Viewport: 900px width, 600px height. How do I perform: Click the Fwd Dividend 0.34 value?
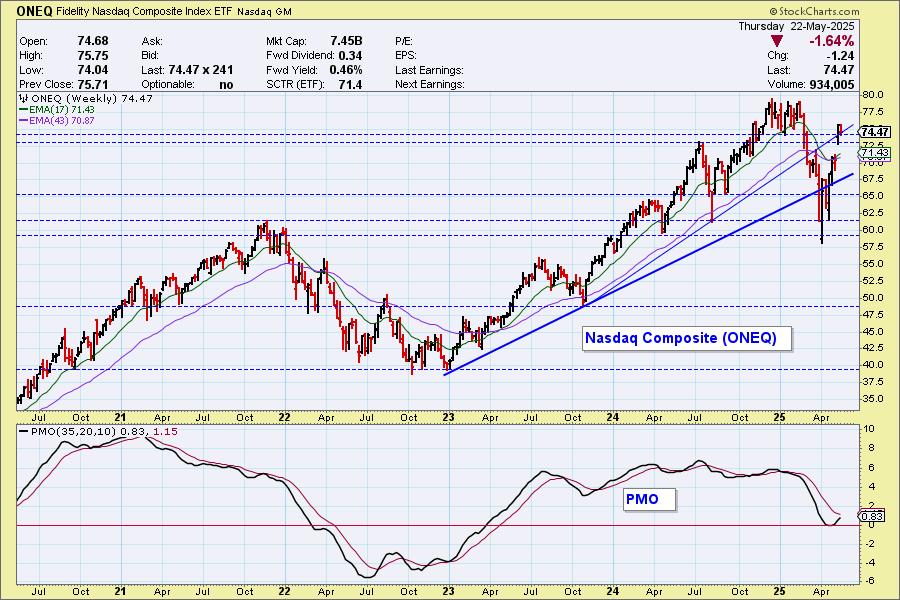click(350, 56)
